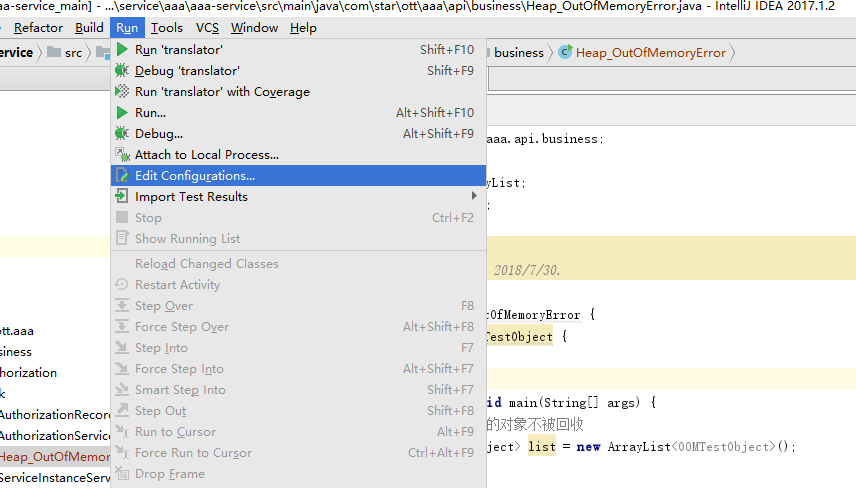Click the Edit Configurations pencil icon
This screenshot has height=488, width=856.
[x=122, y=176]
